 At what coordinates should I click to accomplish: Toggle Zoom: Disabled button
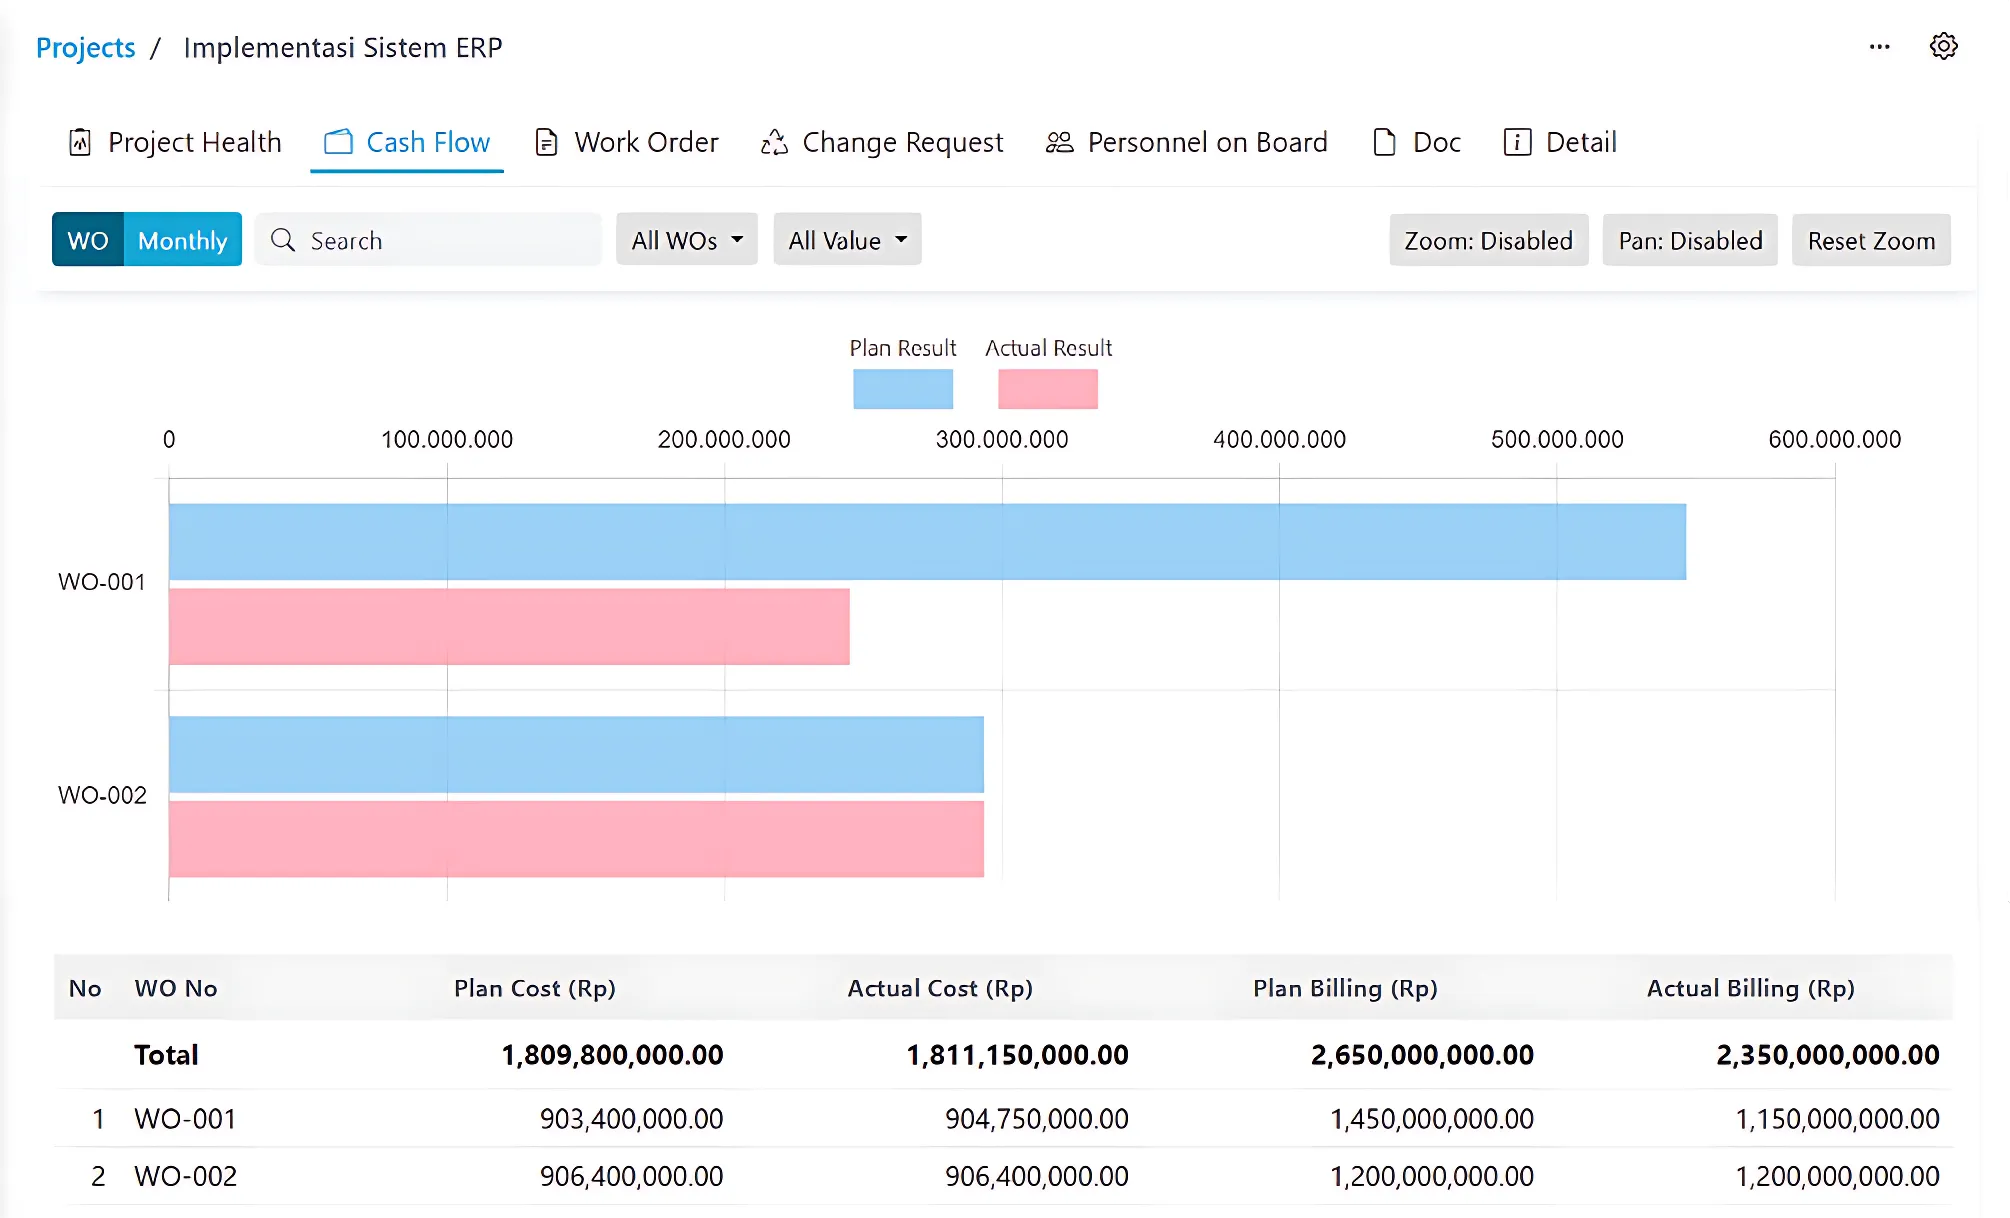point(1488,240)
